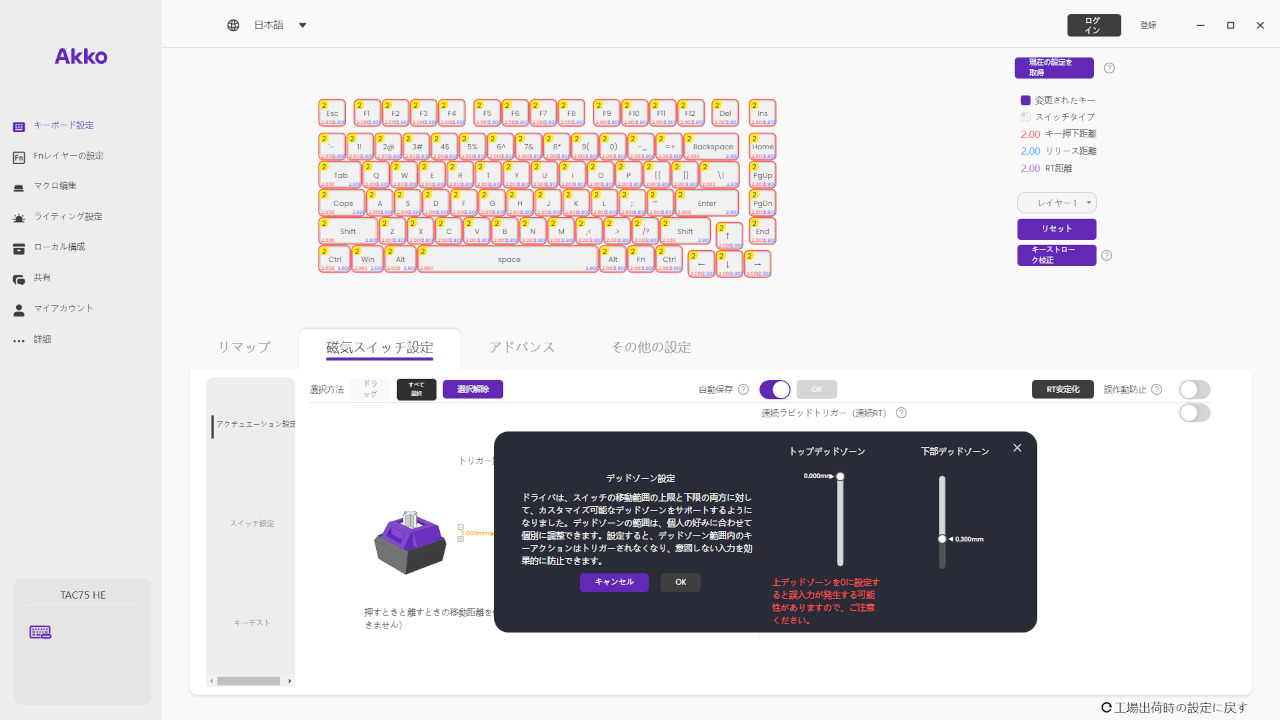Screen dimensions: 1280x720
Task: Open マクロ編集 in the sidebar
Action: click(x=55, y=186)
